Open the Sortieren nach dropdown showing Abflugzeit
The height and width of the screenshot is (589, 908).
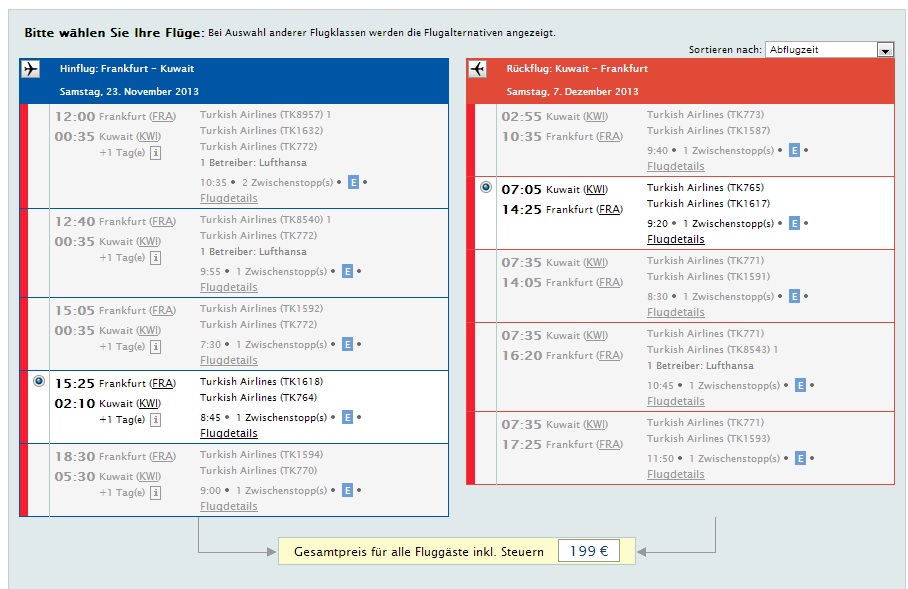(829, 50)
